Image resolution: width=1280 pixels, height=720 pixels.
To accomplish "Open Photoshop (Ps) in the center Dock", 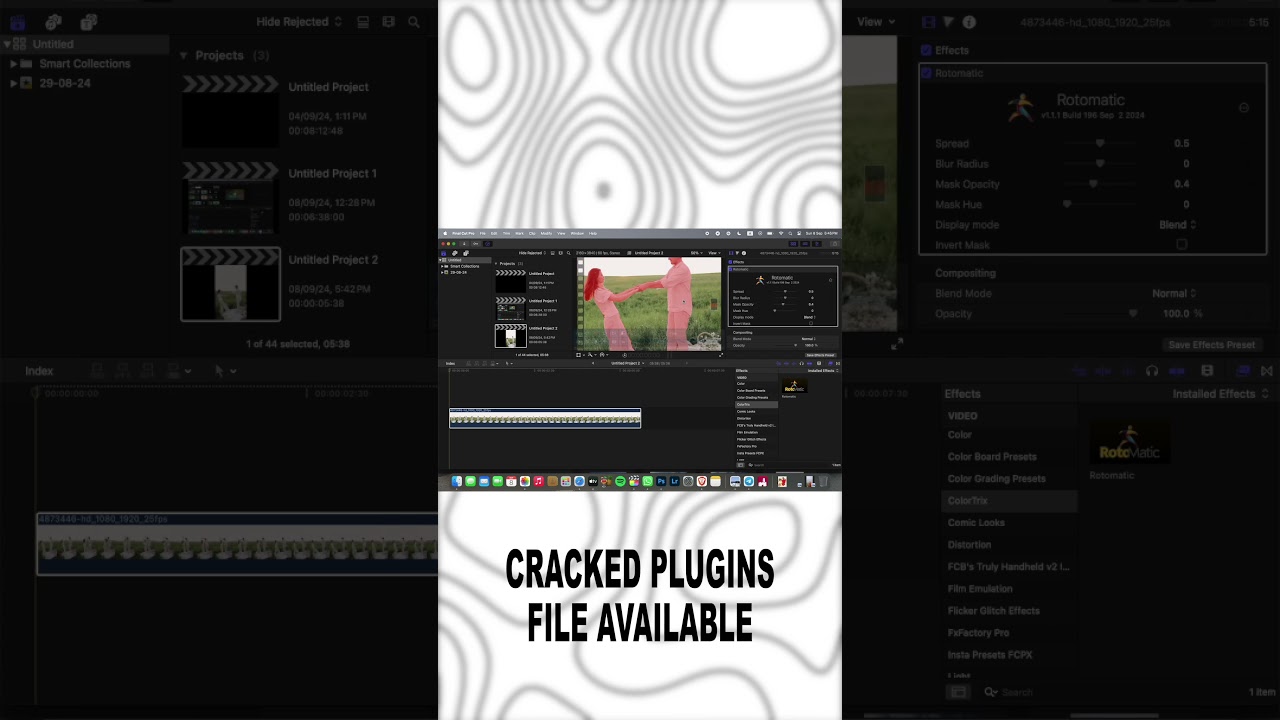I will (x=661, y=481).
